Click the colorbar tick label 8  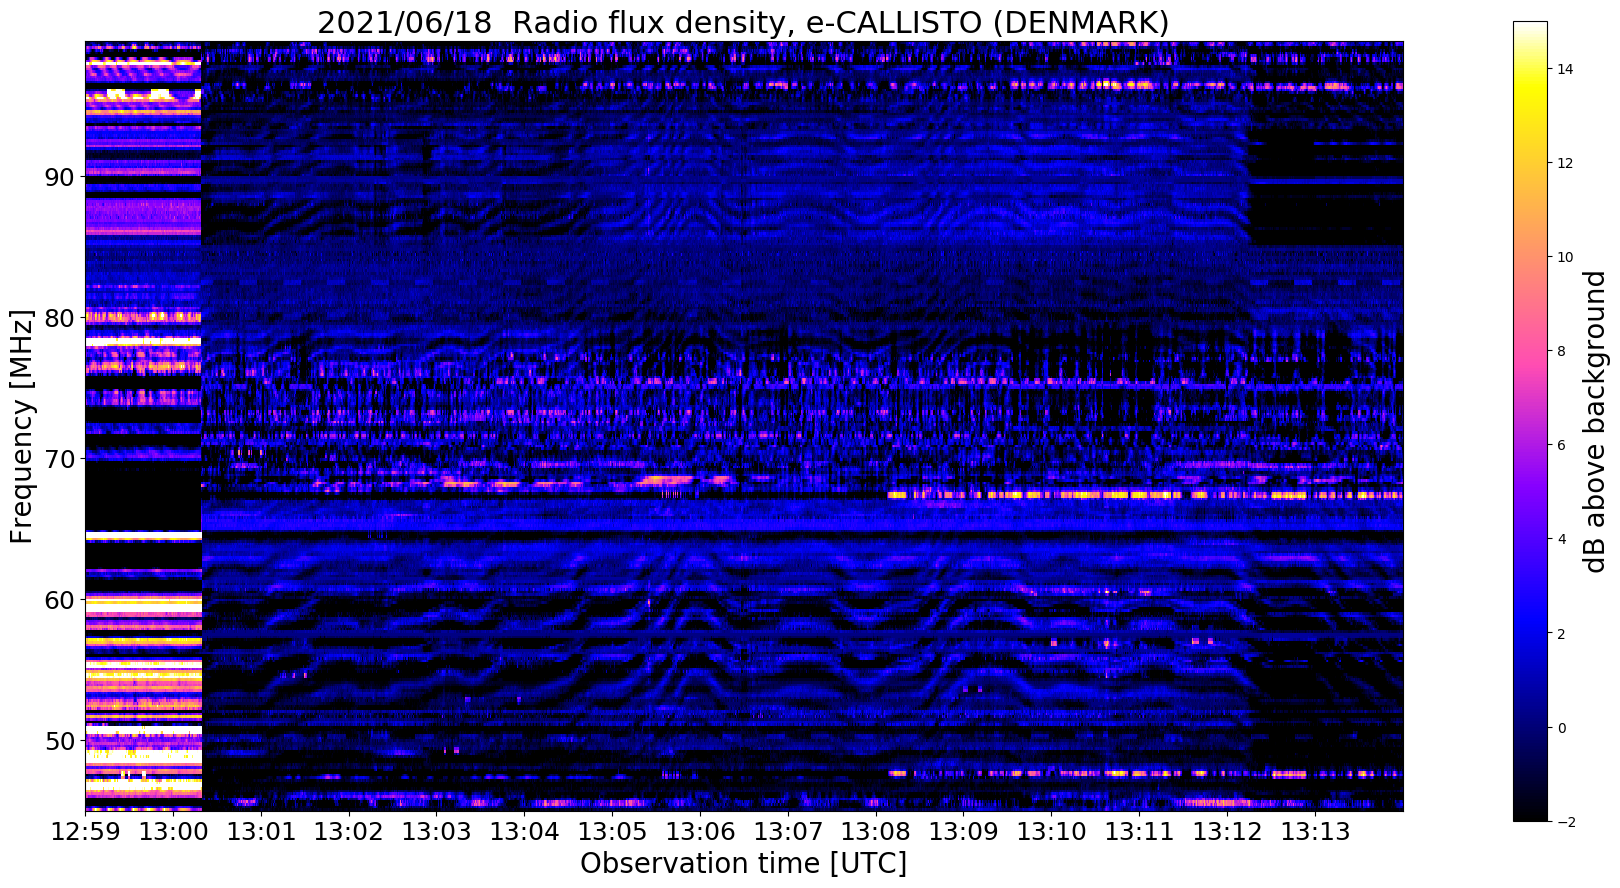[1560, 351]
